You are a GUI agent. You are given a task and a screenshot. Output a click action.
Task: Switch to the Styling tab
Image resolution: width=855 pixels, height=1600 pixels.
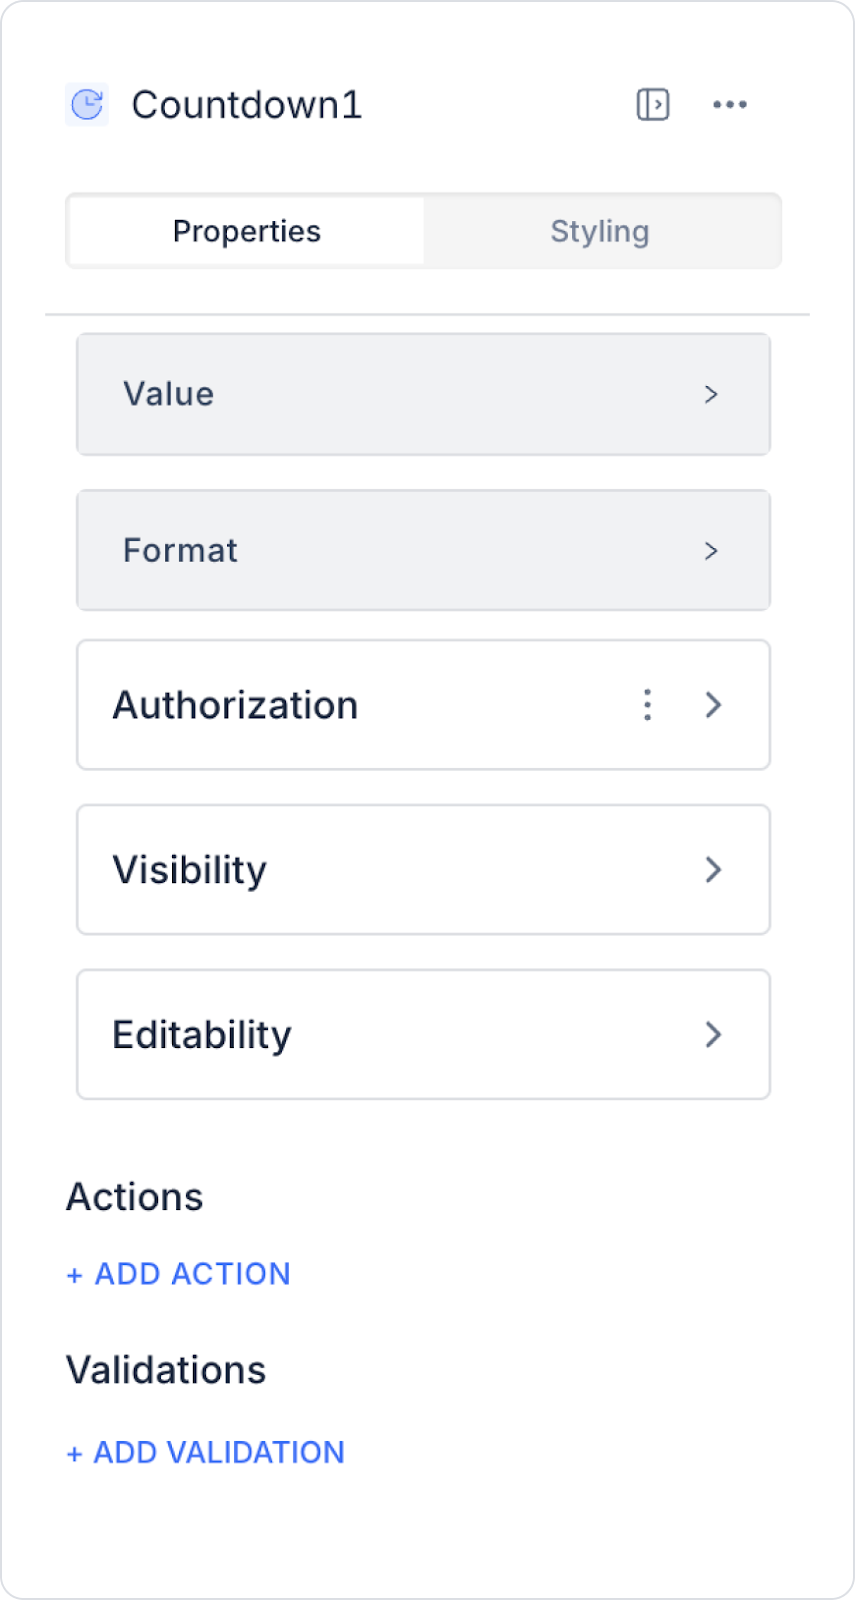point(600,231)
